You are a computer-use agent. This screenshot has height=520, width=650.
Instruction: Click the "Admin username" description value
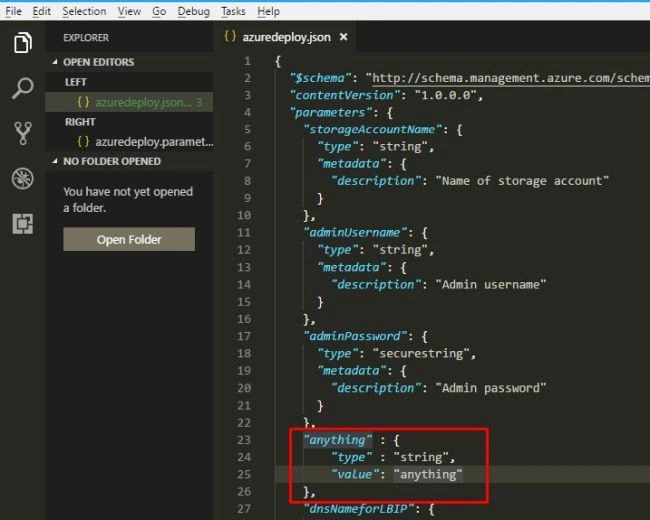(x=491, y=284)
